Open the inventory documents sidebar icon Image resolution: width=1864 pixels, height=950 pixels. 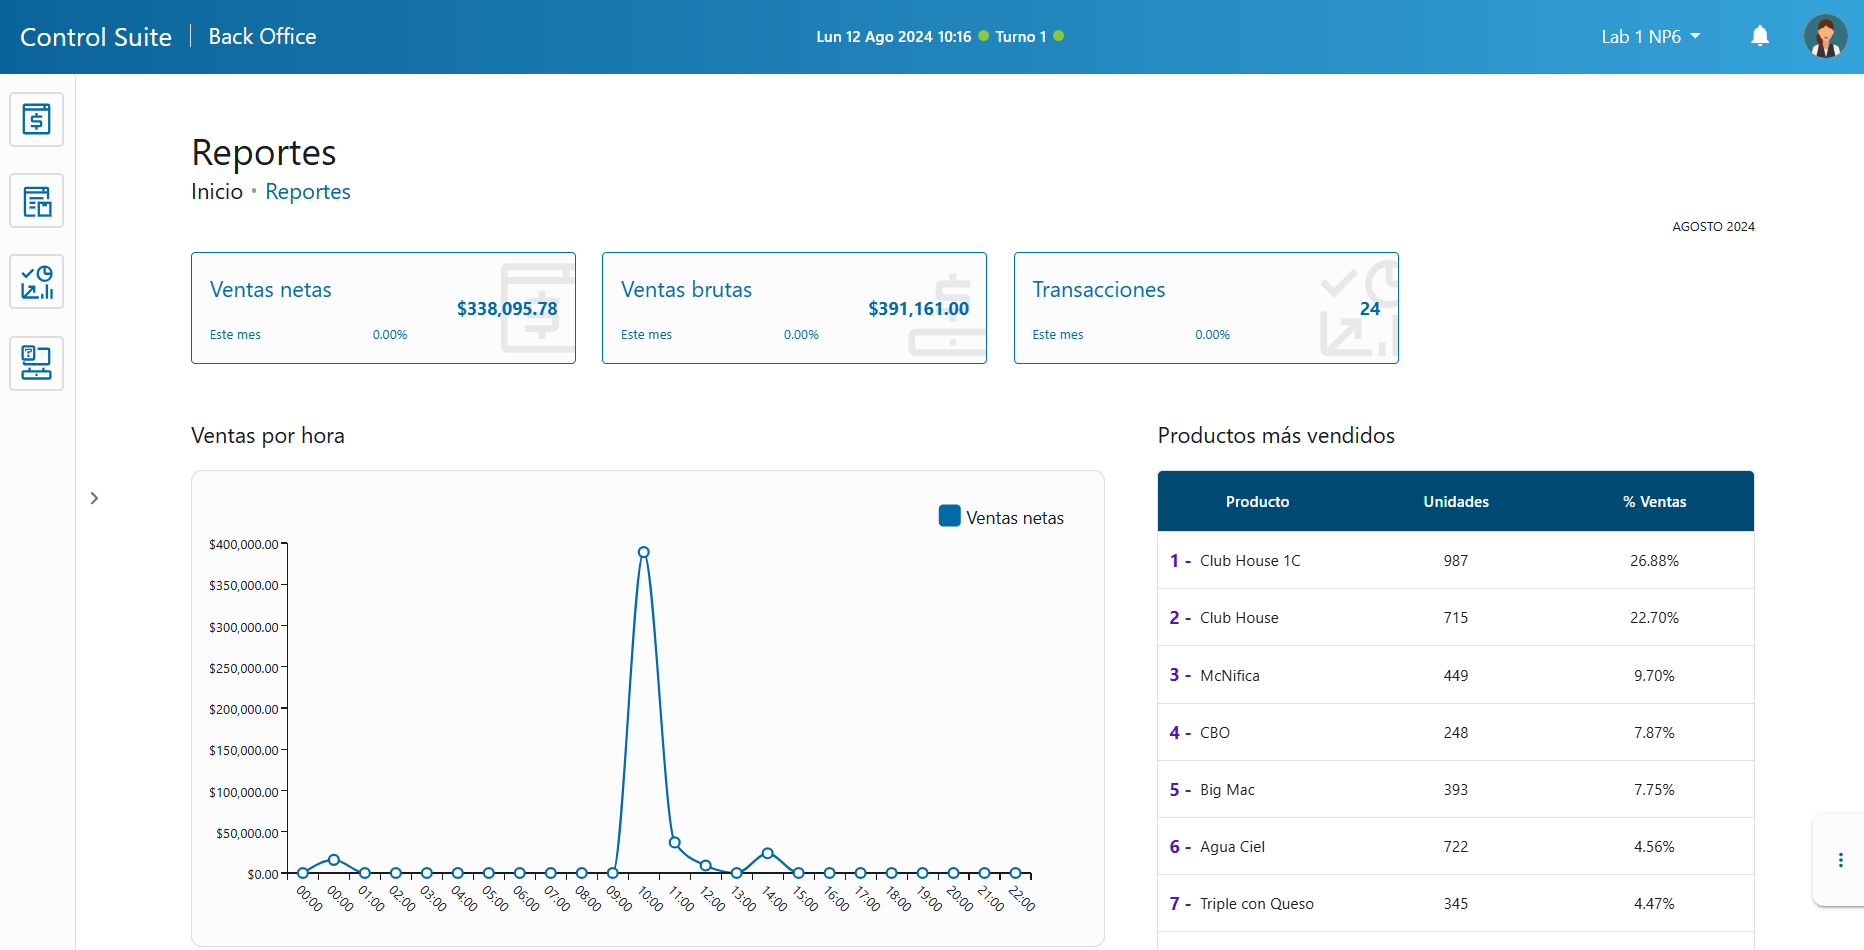coord(37,201)
